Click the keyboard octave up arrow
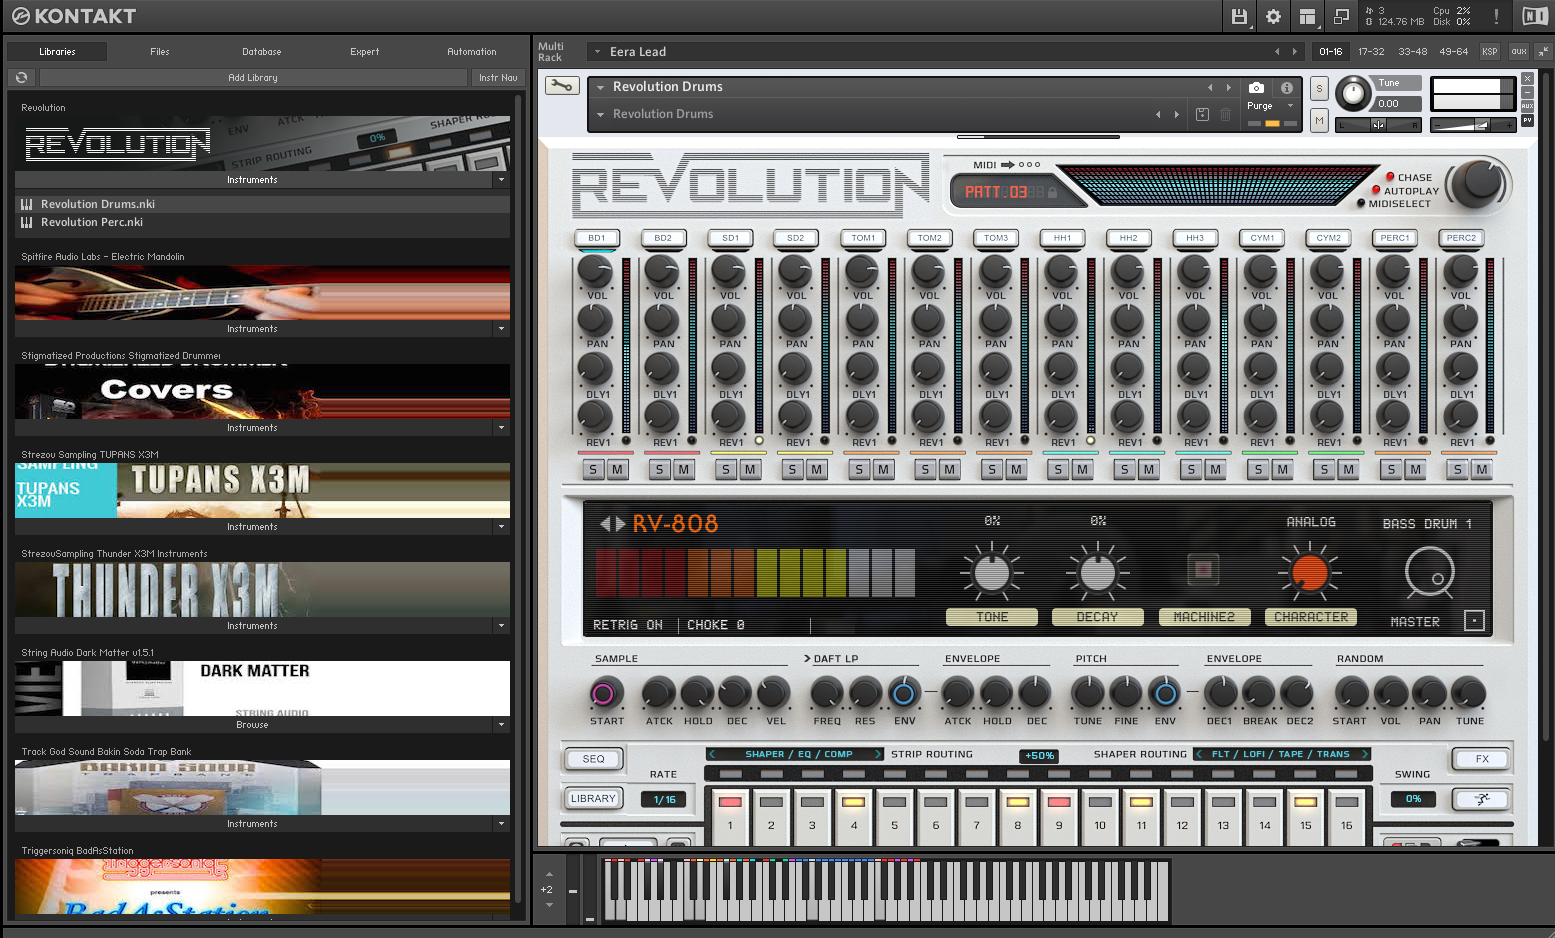 click(549, 874)
